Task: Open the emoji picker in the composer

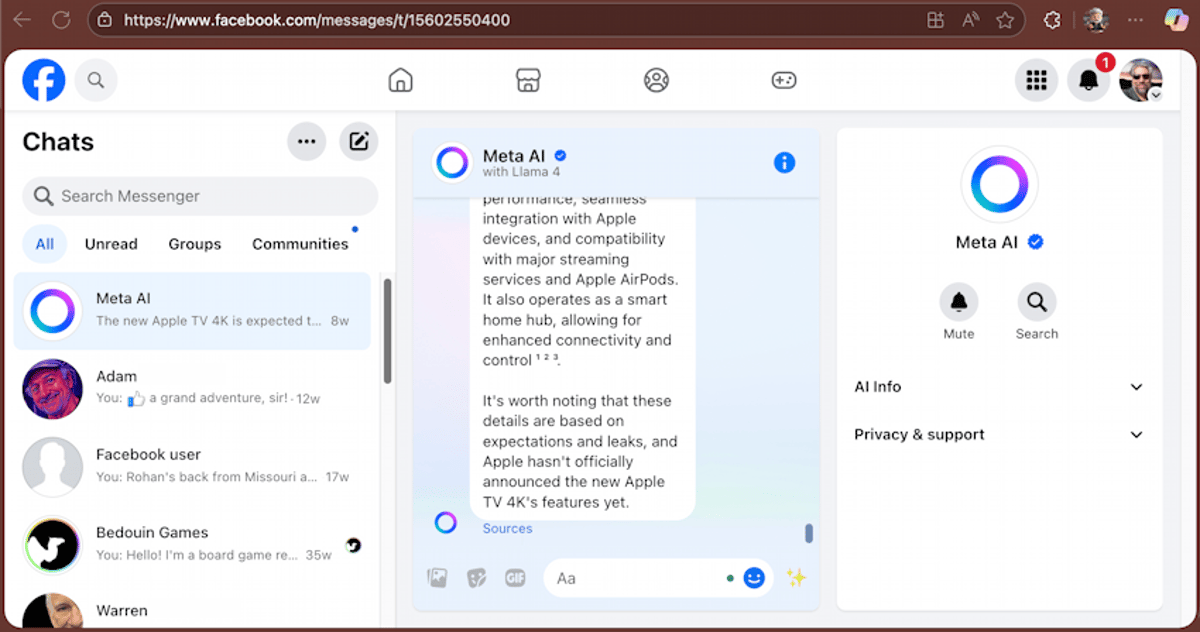Action: [754, 578]
